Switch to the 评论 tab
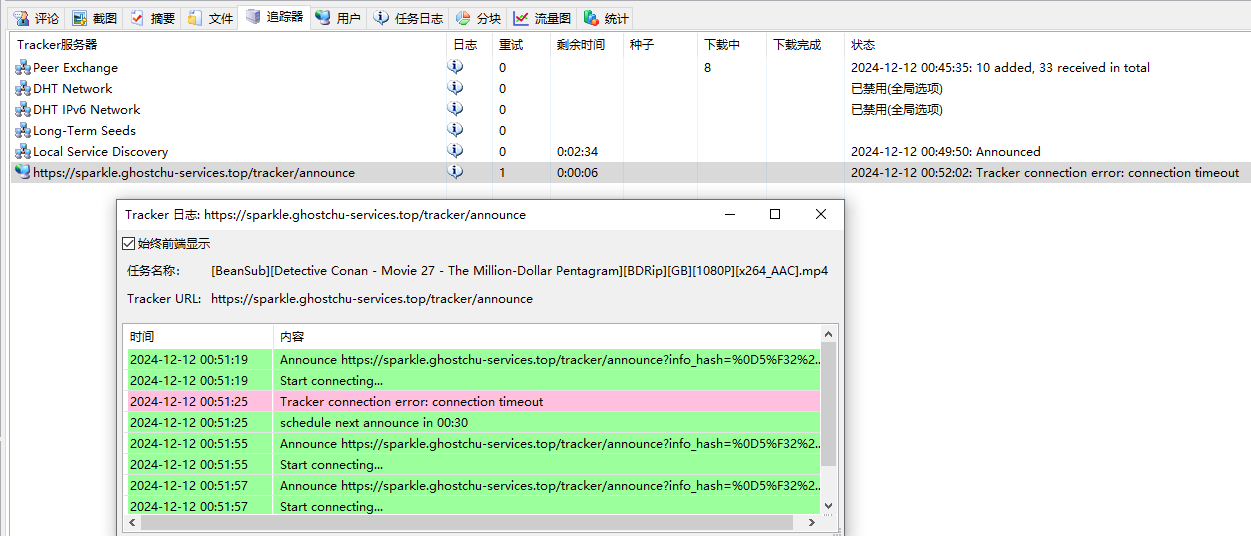 click(36, 18)
